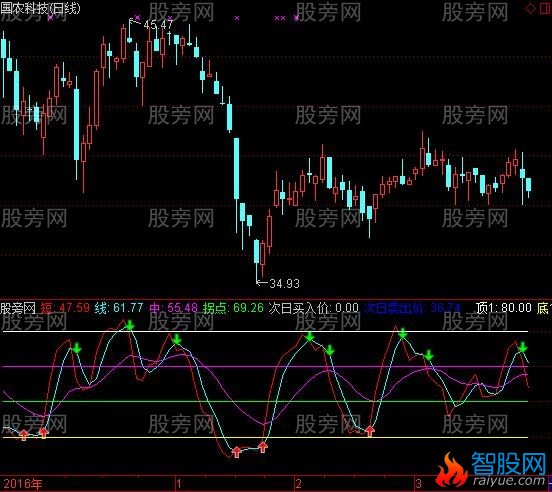This screenshot has height=492, width=552.
Task: Select the 线: 61.77 indicator value
Action: pos(119,308)
